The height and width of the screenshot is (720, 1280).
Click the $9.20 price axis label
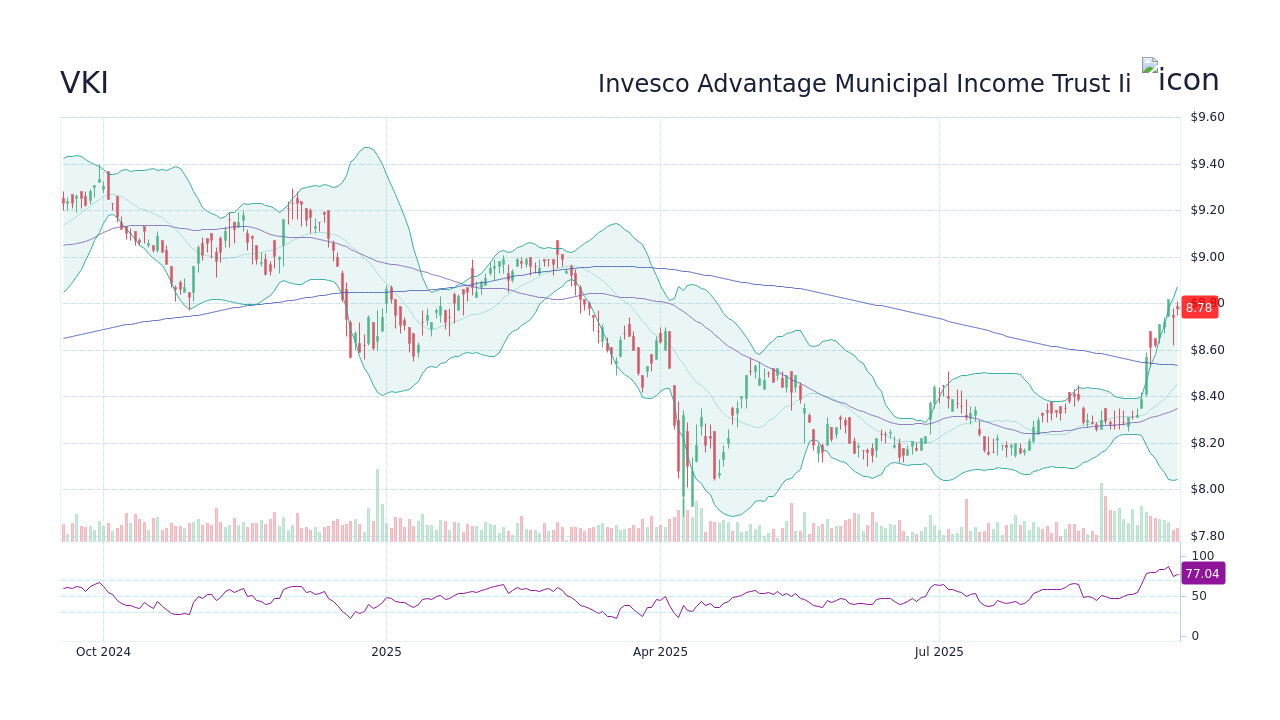click(1207, 210)
